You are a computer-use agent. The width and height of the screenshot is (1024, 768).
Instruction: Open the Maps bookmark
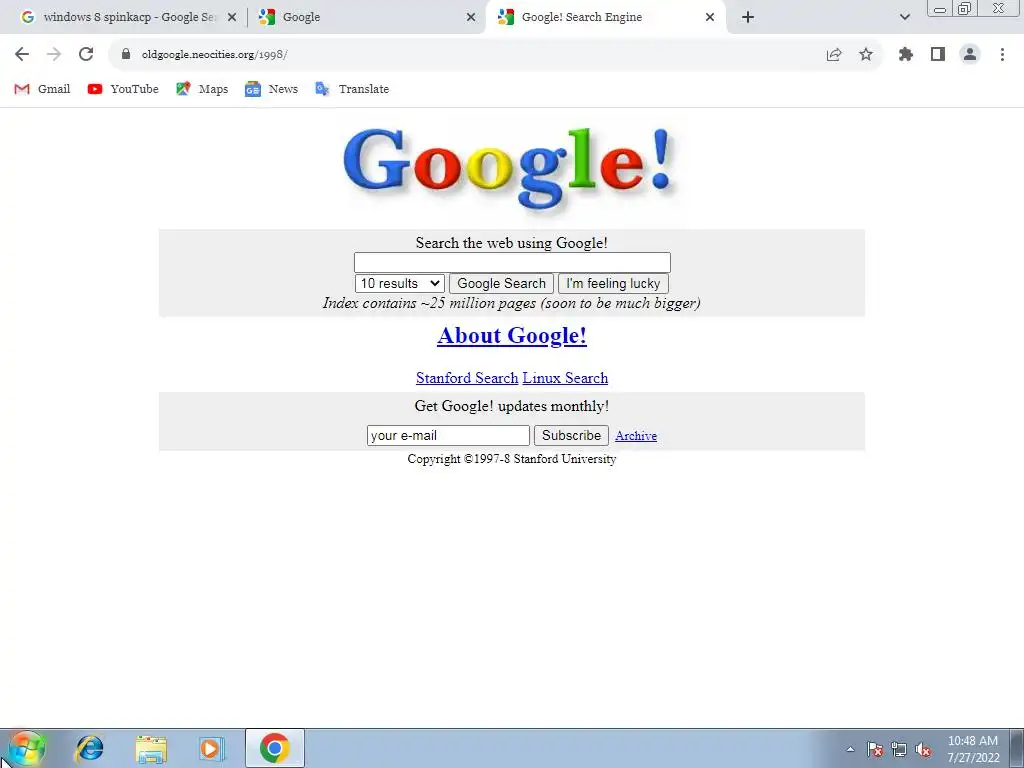[202, 89]
